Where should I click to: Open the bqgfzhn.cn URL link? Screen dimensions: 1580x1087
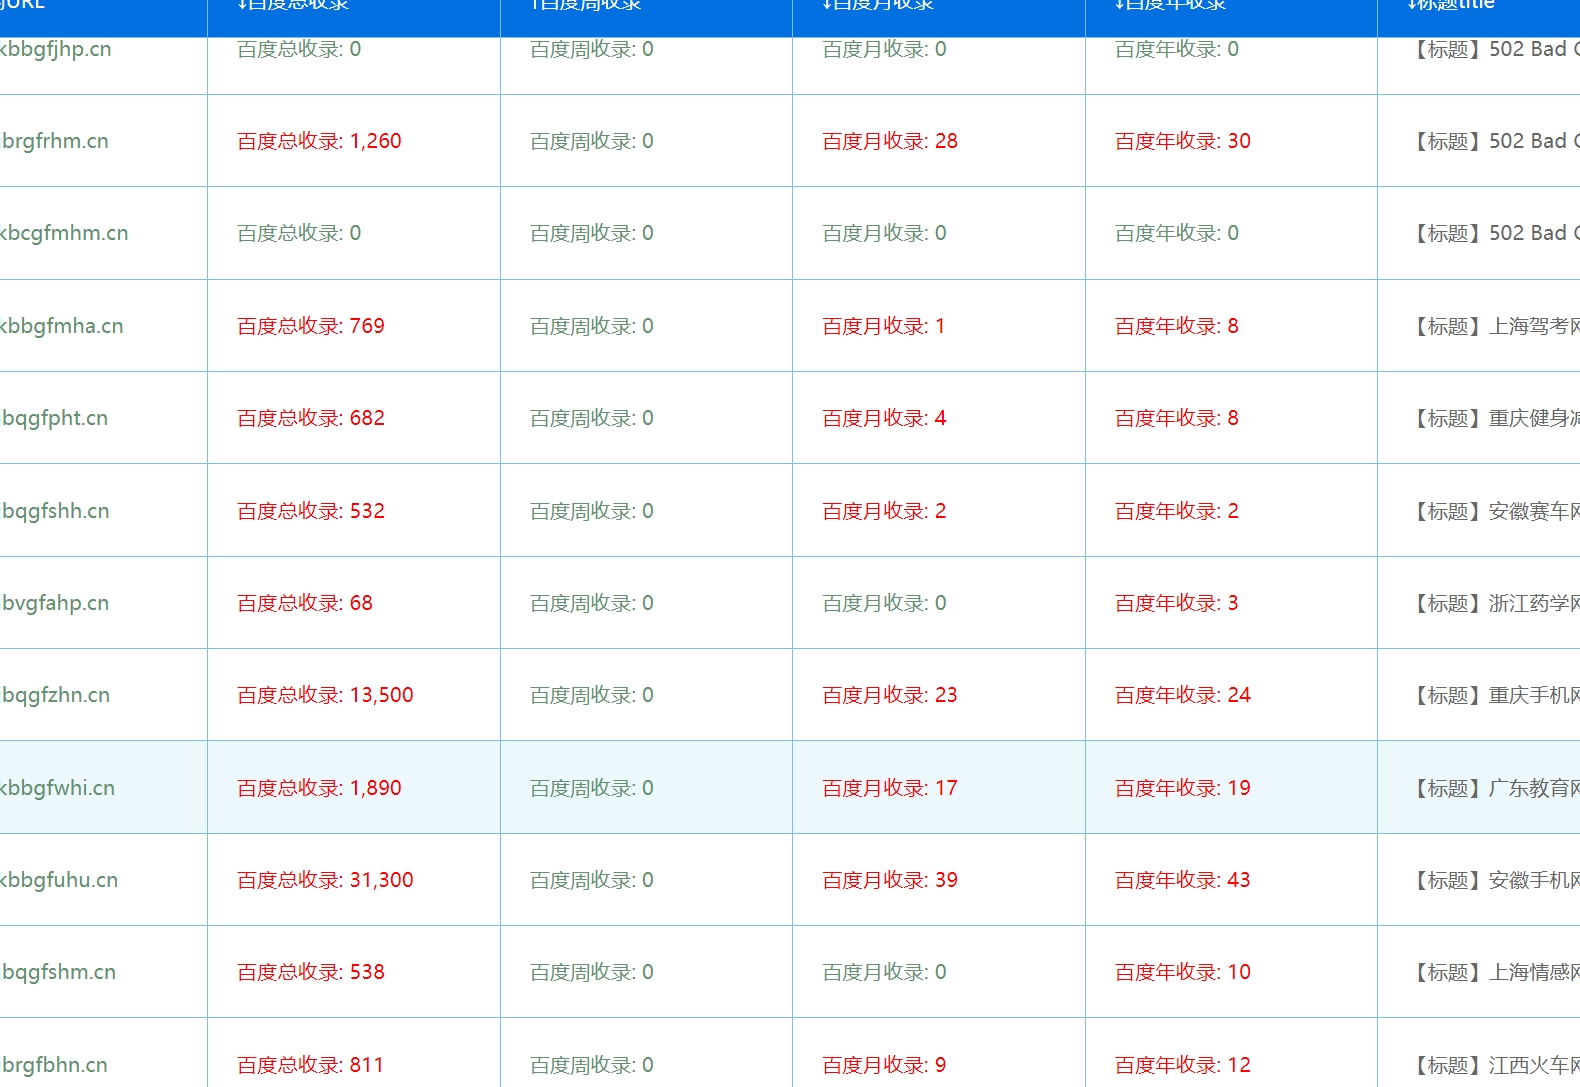pyautogui.click(x=55, y=695)
